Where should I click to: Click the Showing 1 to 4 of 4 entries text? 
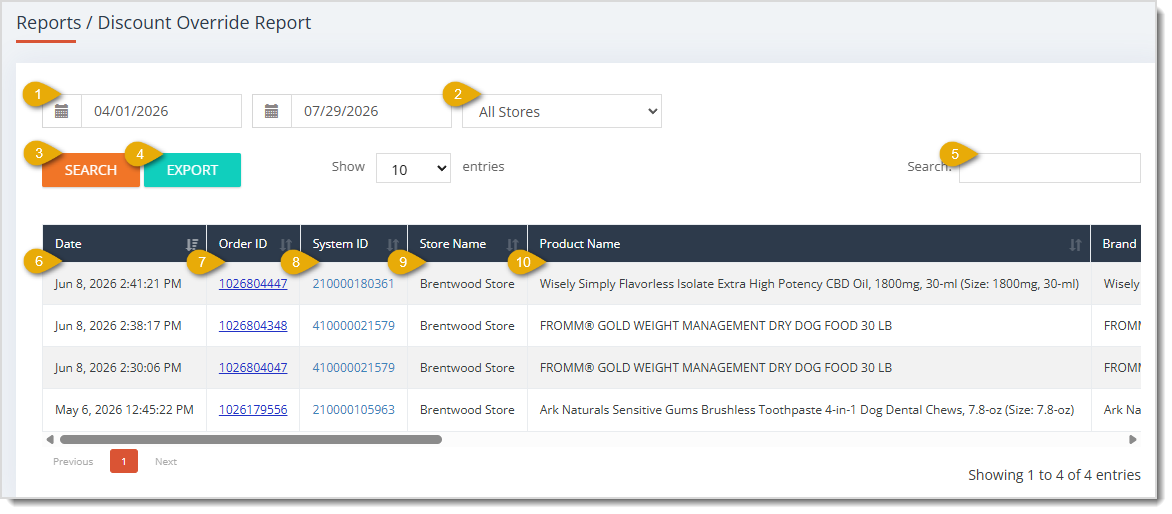pos(1054,475)
